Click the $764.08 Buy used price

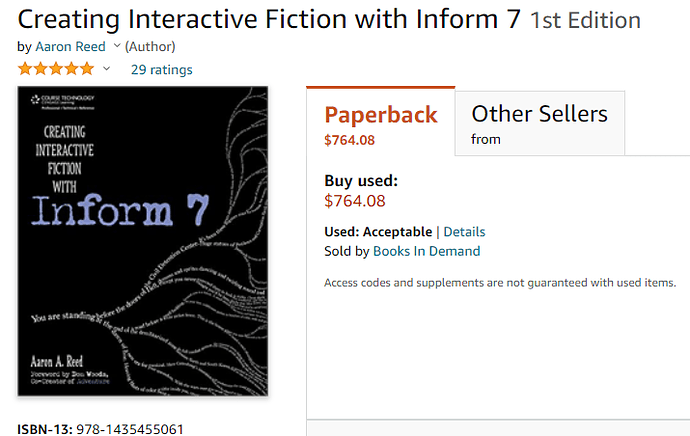pyautogui.click(x=355, y=201)
